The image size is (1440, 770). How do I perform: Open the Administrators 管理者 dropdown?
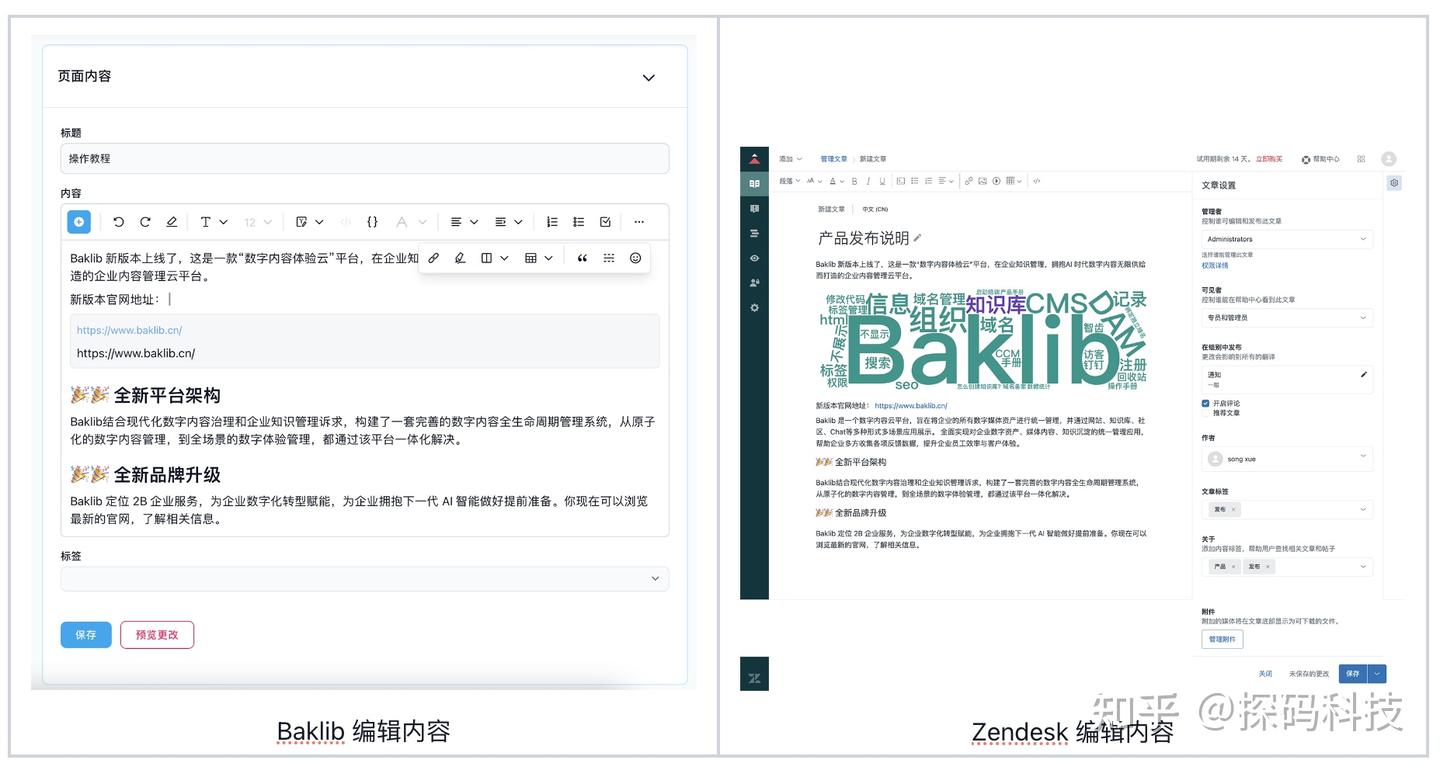(1286, 238)
